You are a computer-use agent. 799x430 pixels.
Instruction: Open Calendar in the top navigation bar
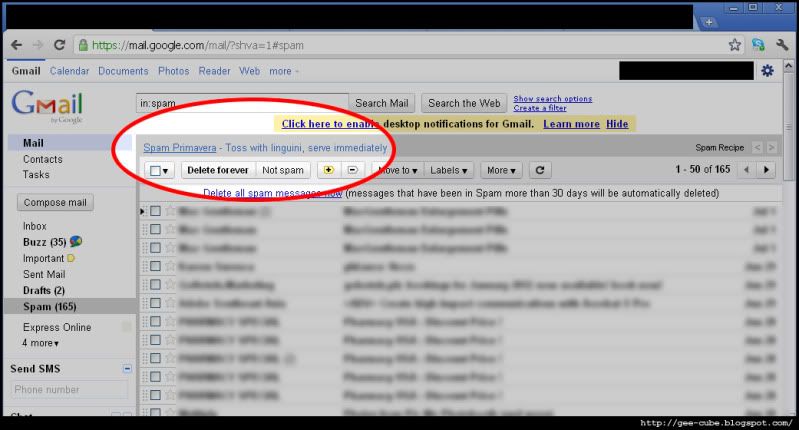69,71
